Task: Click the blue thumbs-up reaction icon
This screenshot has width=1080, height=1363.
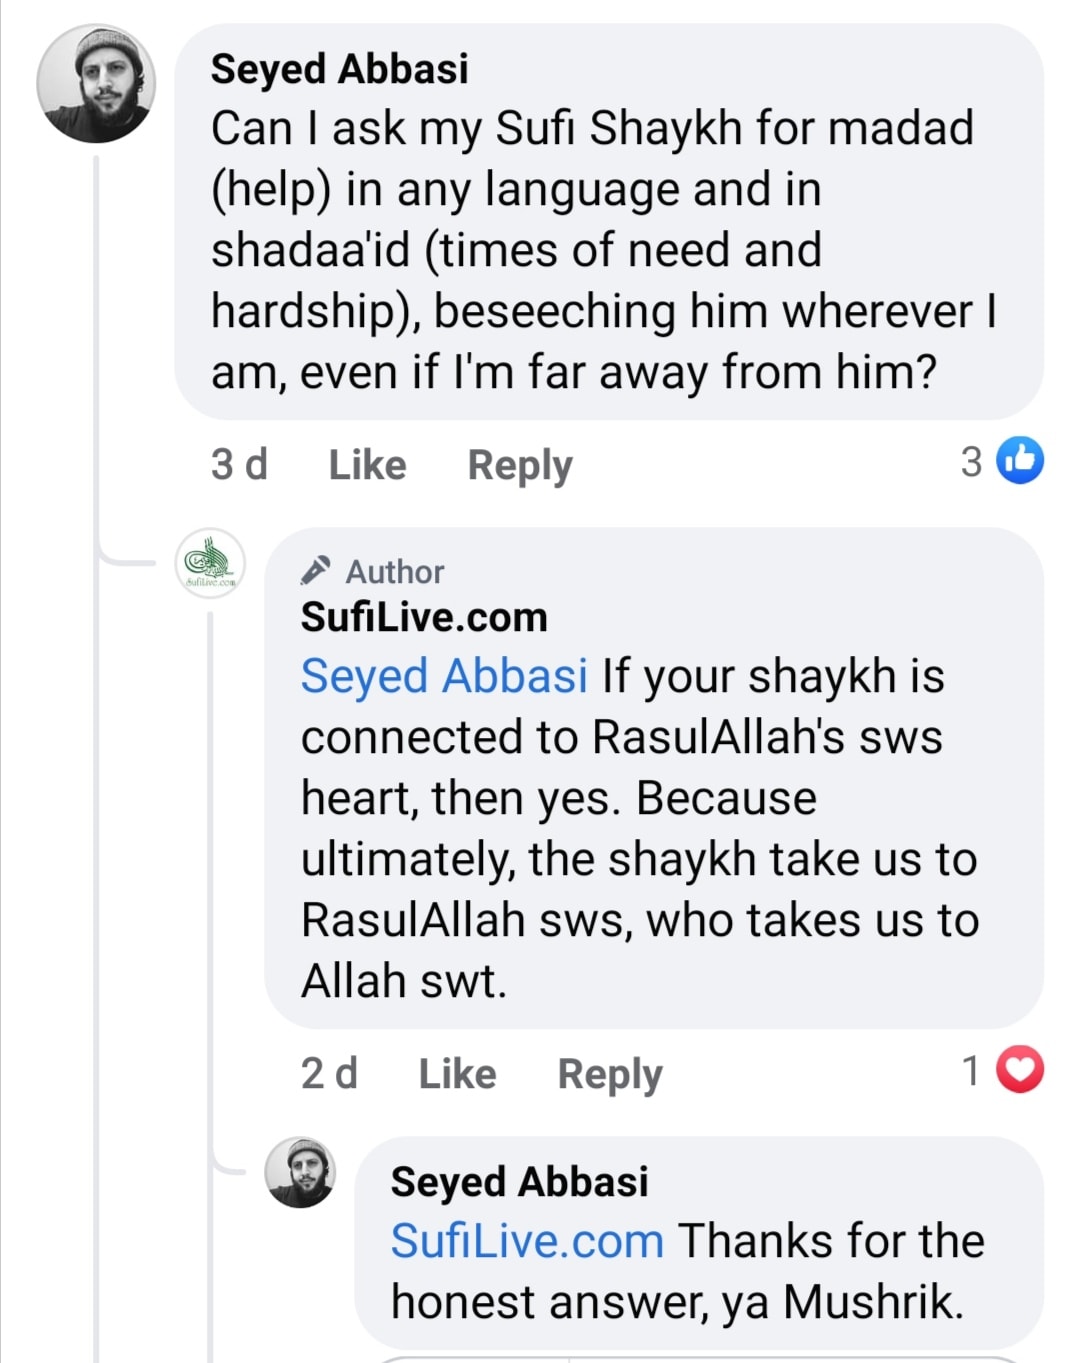Action: click(x=1020, y=461)
